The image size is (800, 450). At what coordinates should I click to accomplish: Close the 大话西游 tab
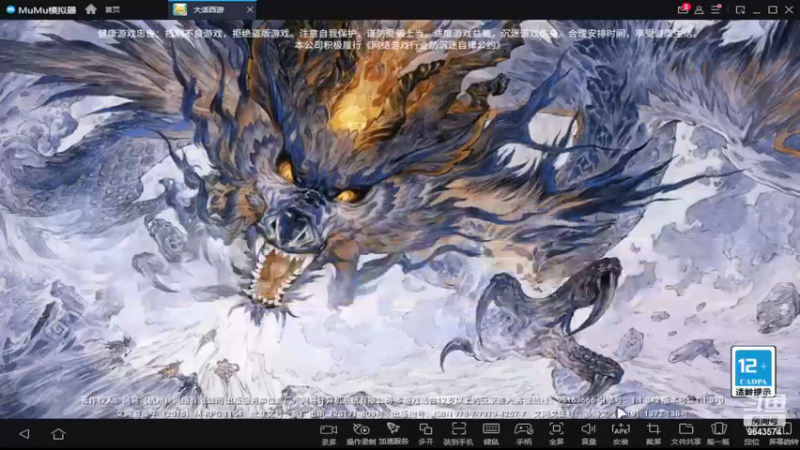tap(249, 10)
